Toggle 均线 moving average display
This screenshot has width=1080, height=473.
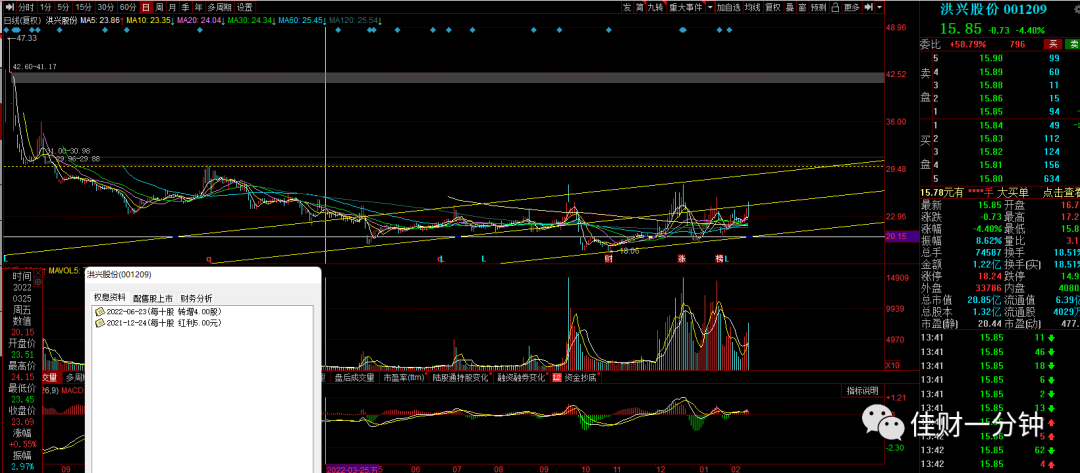tap(752, 8)
